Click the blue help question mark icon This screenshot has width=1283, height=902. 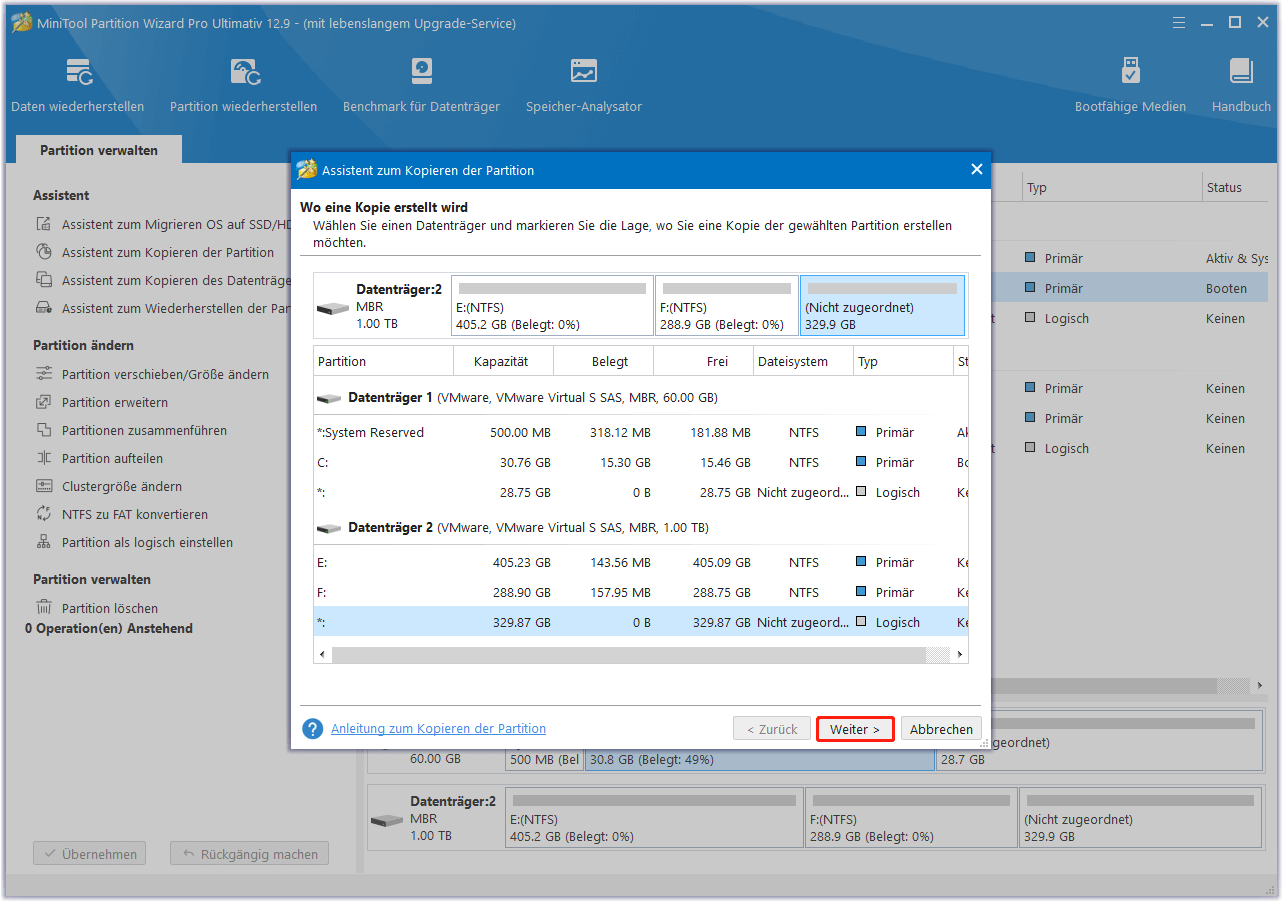click(x=313, y=729)
